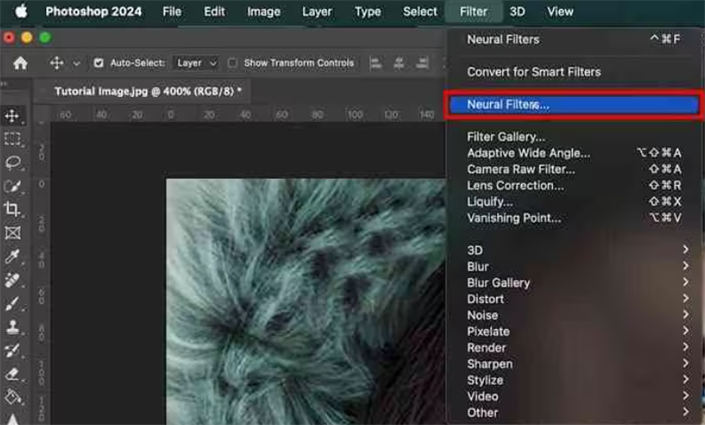Click the Home icon in options bar
The height and width of the screenshot is (425, 705).
(x=20, y=63)
